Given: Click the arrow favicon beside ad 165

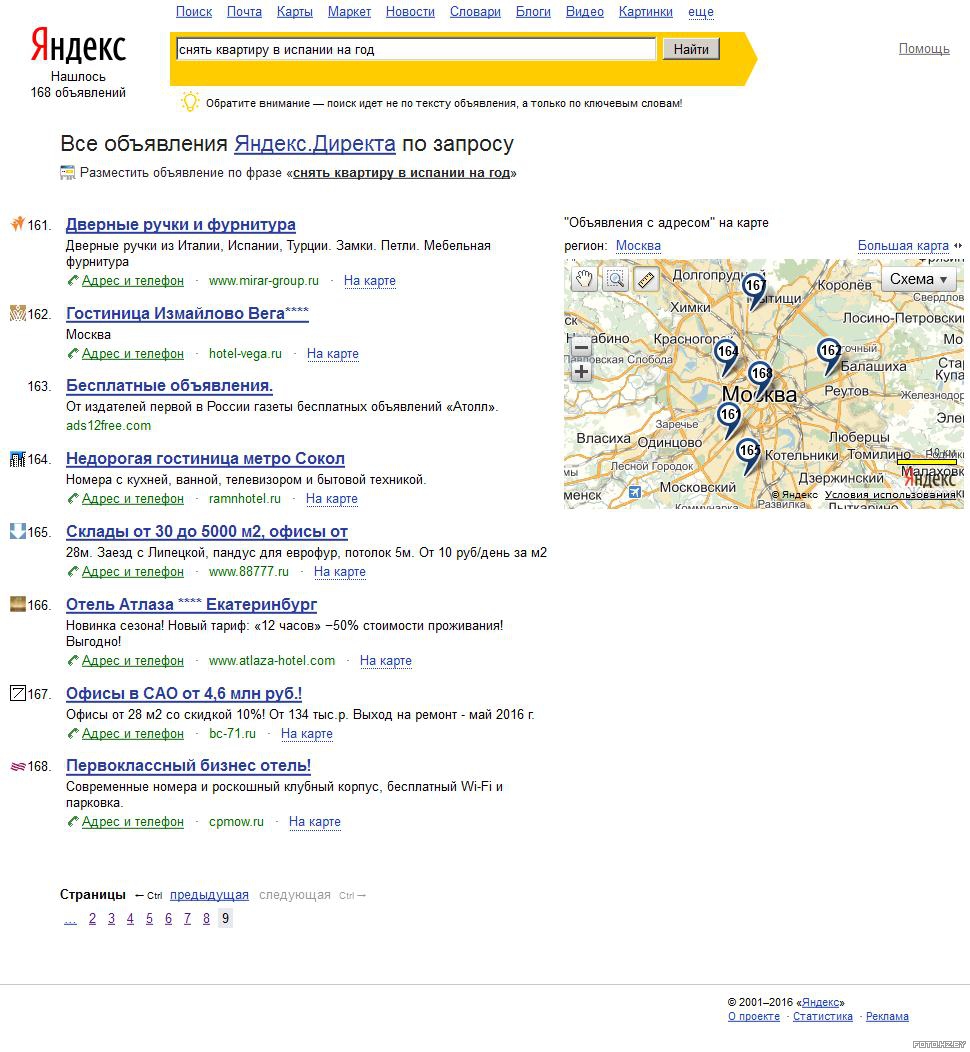Looking at the screenshot, I should [x=17, y=531].
